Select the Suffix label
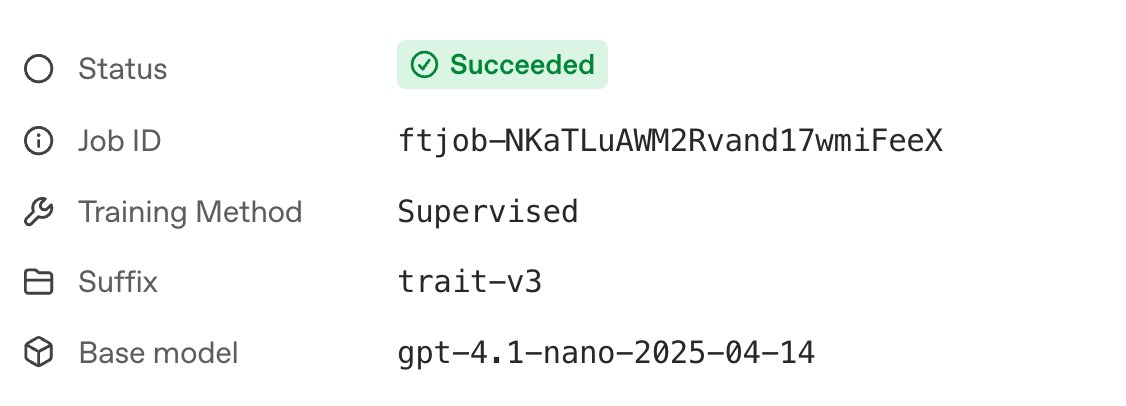1126x406 pixels. pyautogui.click(x=118, y=283)
